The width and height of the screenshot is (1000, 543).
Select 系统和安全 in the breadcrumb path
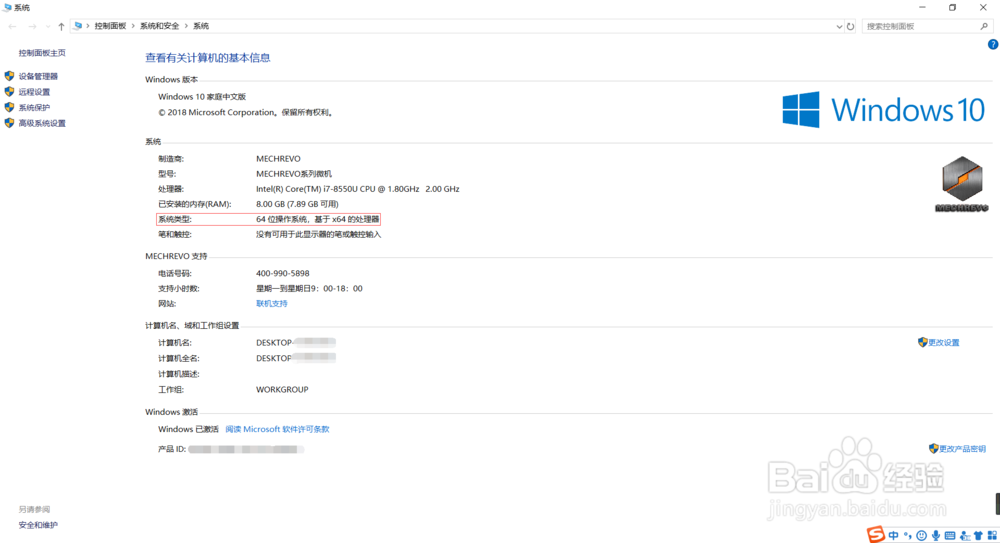click(x=159, y=26)
